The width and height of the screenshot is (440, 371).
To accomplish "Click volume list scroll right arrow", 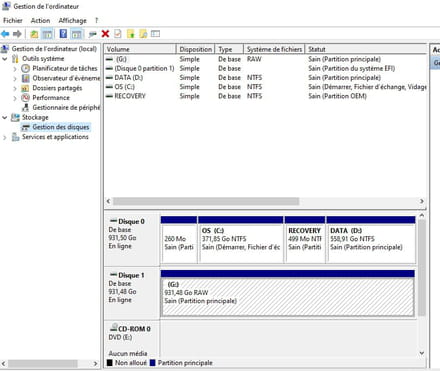I will pyautogui.click(x=422, y=201).
